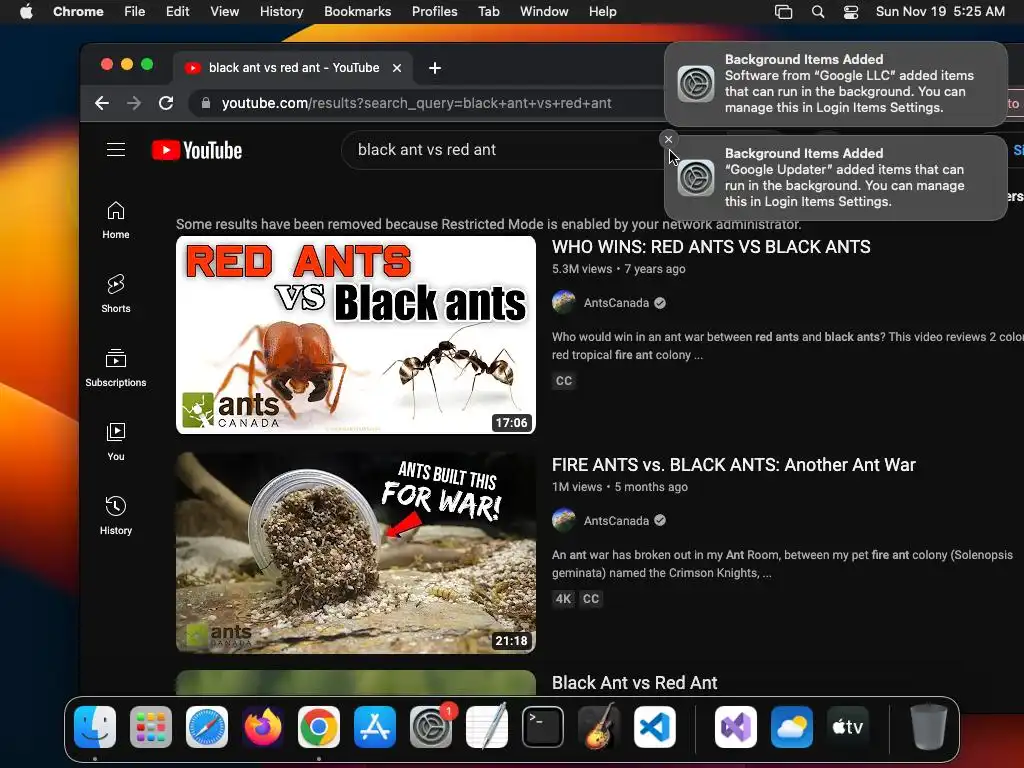Click the 4K badge on Fire Ants video
The width and height of the screenshot is (1024, 768).
[x=563, y=599]
